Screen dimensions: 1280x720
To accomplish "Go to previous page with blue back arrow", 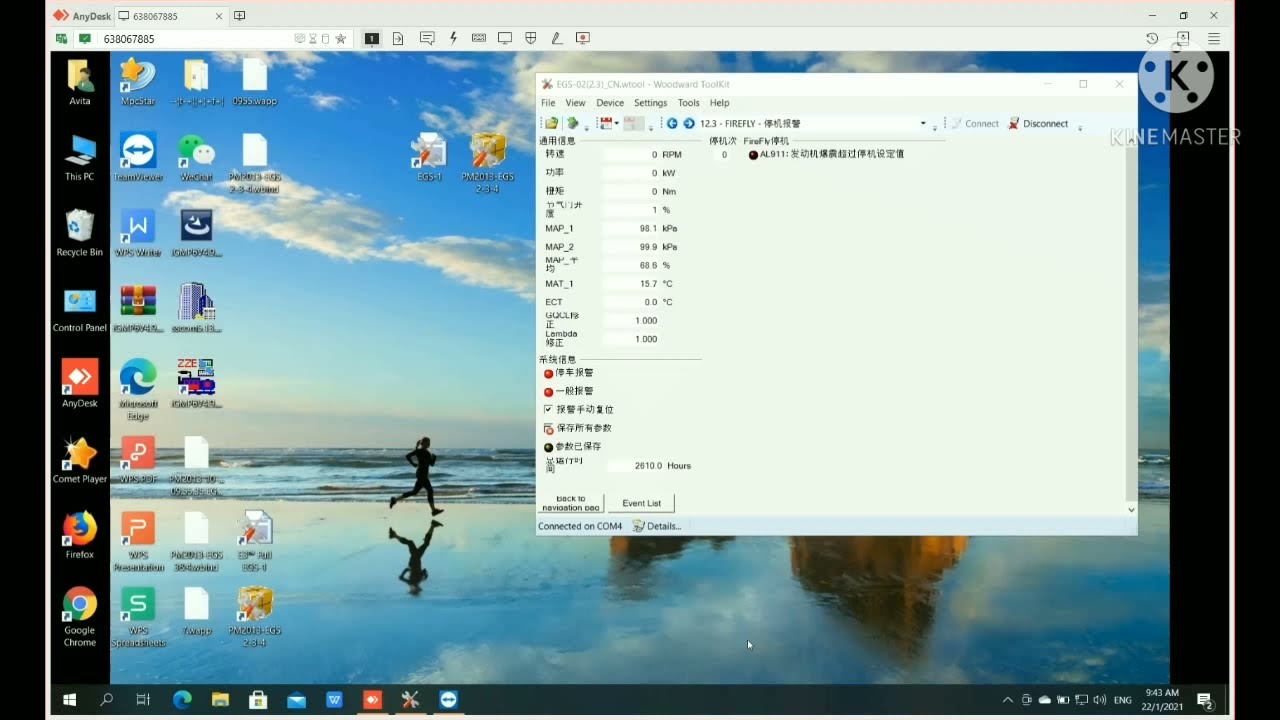I will click(x=672, y=123).
